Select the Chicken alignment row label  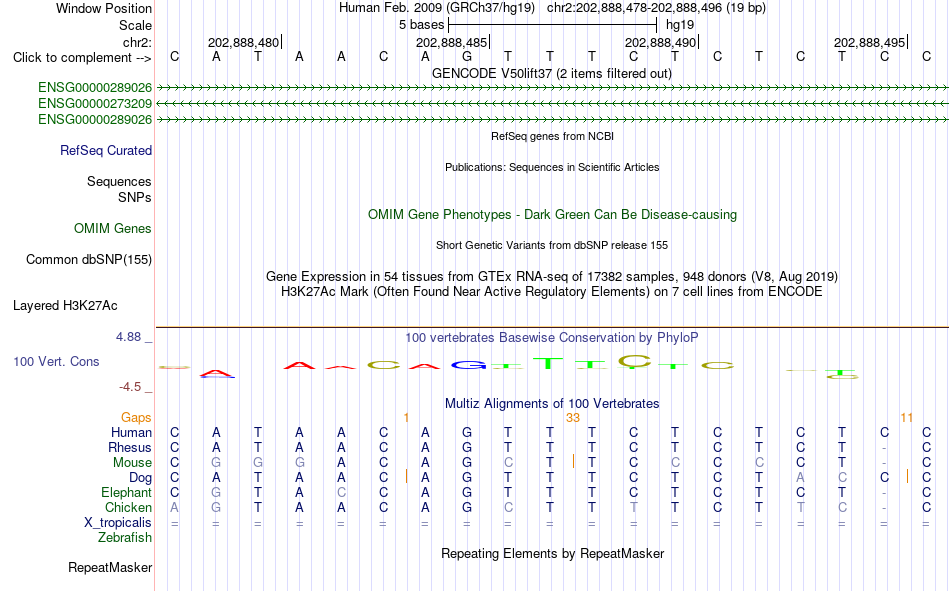(x=128, y=507)
